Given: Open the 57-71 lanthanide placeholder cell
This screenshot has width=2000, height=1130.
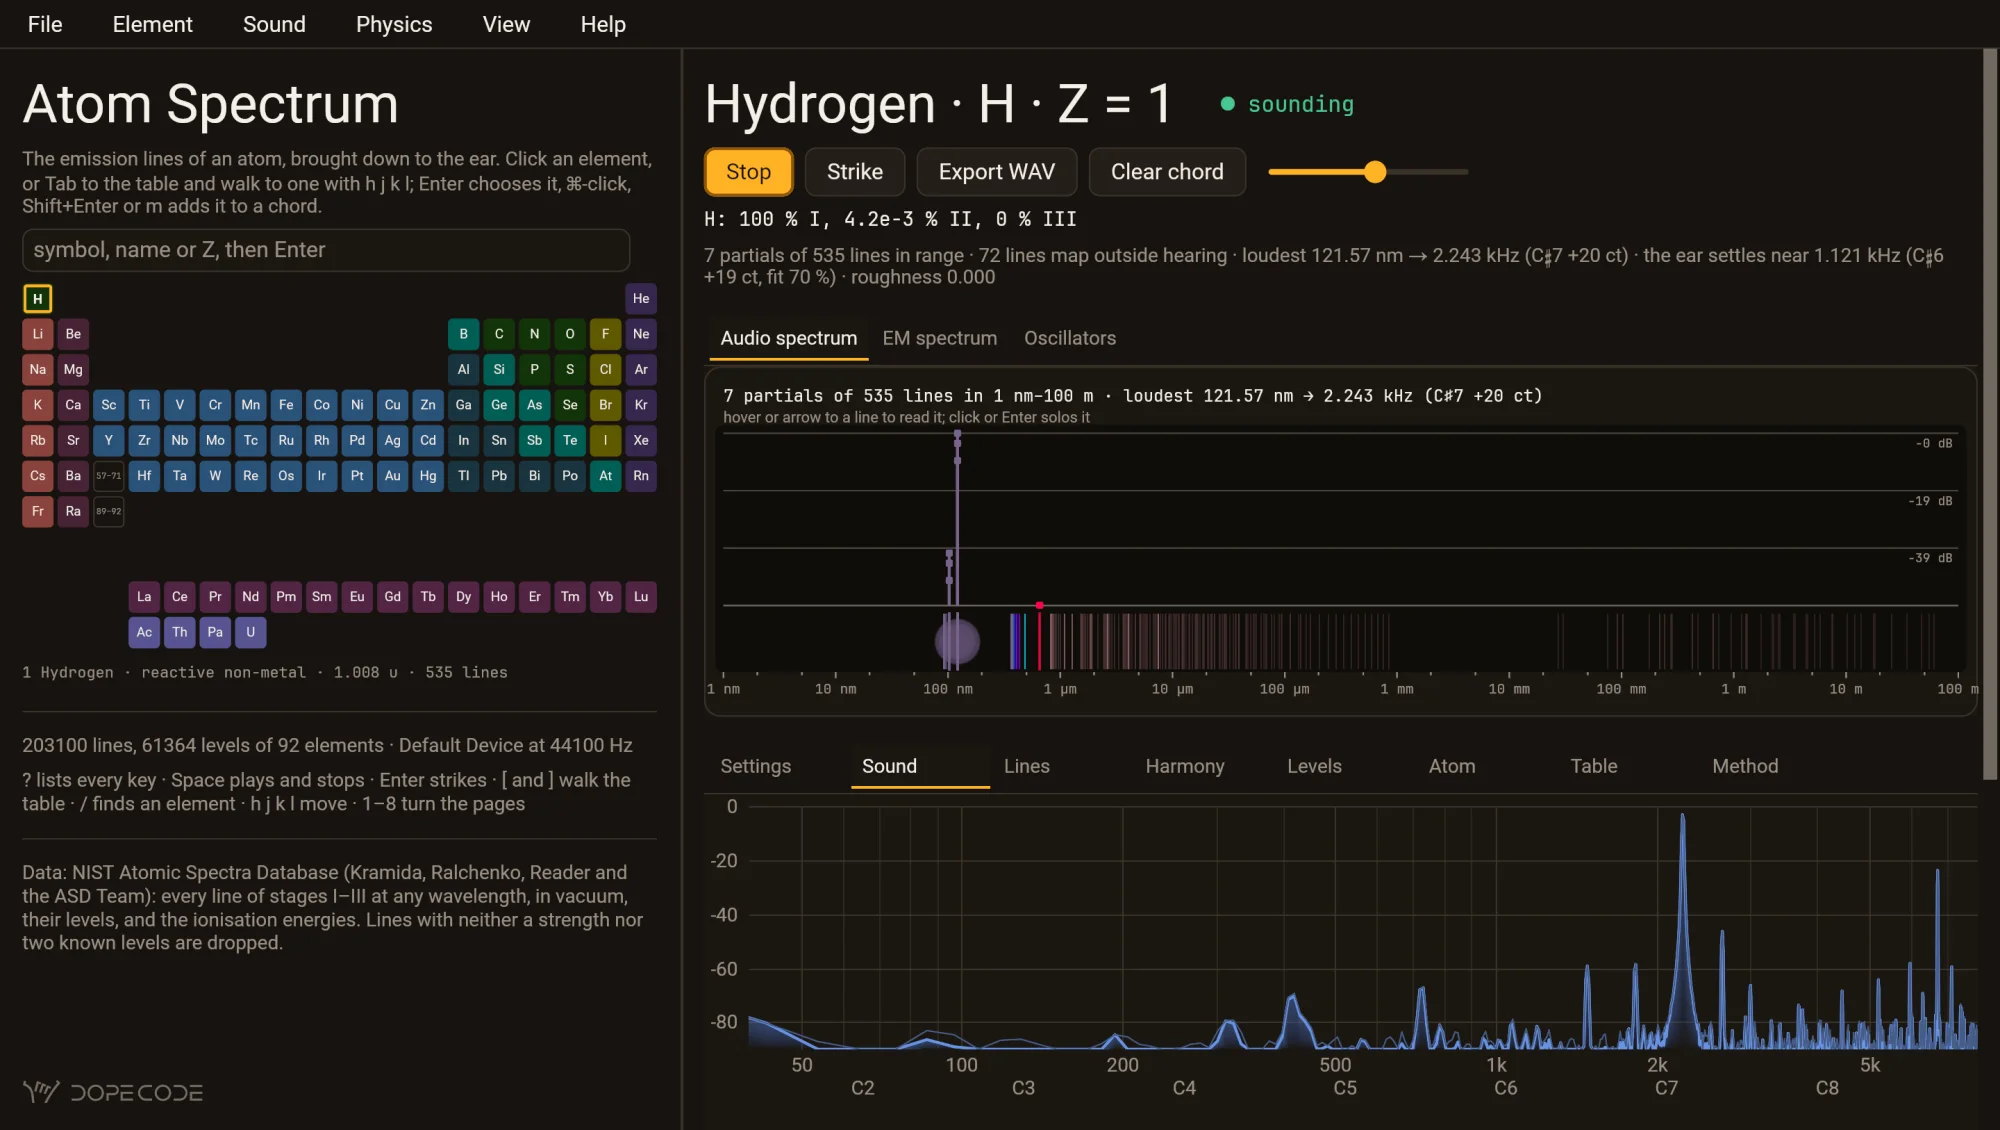Looking at the screenshot, I should 109,476.
